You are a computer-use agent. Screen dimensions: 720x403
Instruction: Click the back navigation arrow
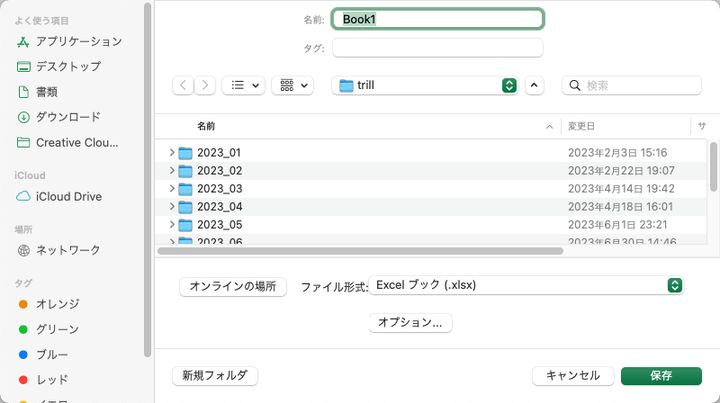(x=183, y=86)
